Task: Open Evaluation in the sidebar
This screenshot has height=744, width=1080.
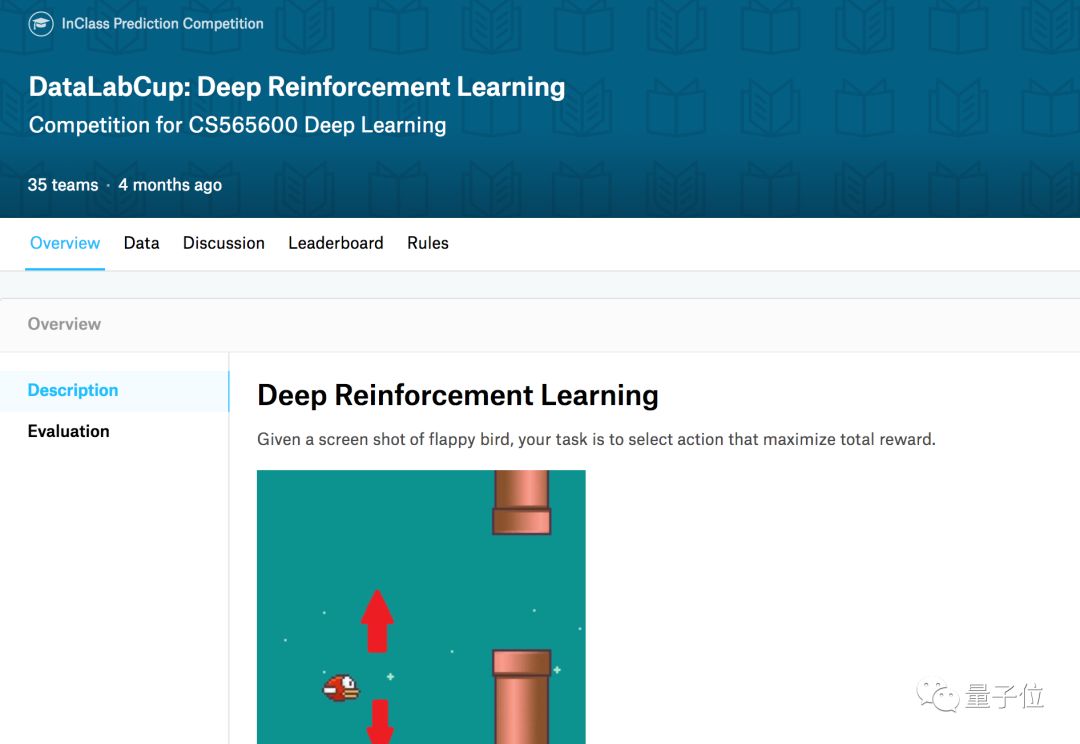Action: (x=68, y=431)
